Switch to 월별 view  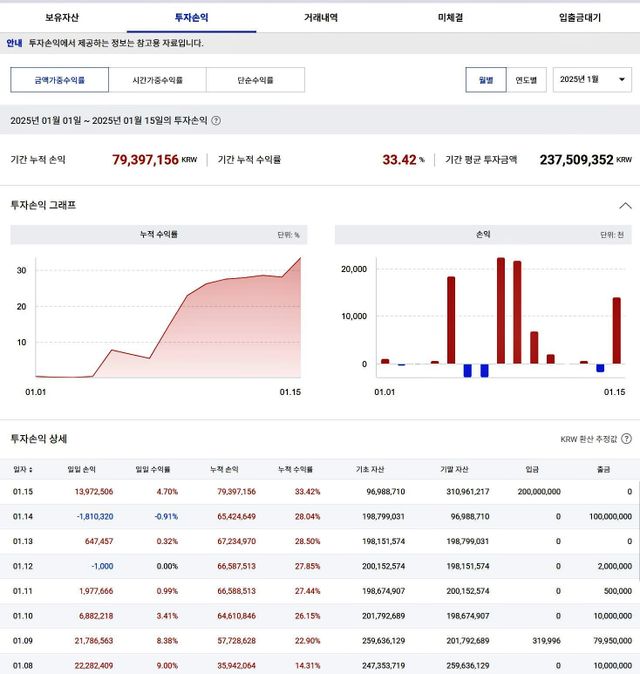coord(485,80)
